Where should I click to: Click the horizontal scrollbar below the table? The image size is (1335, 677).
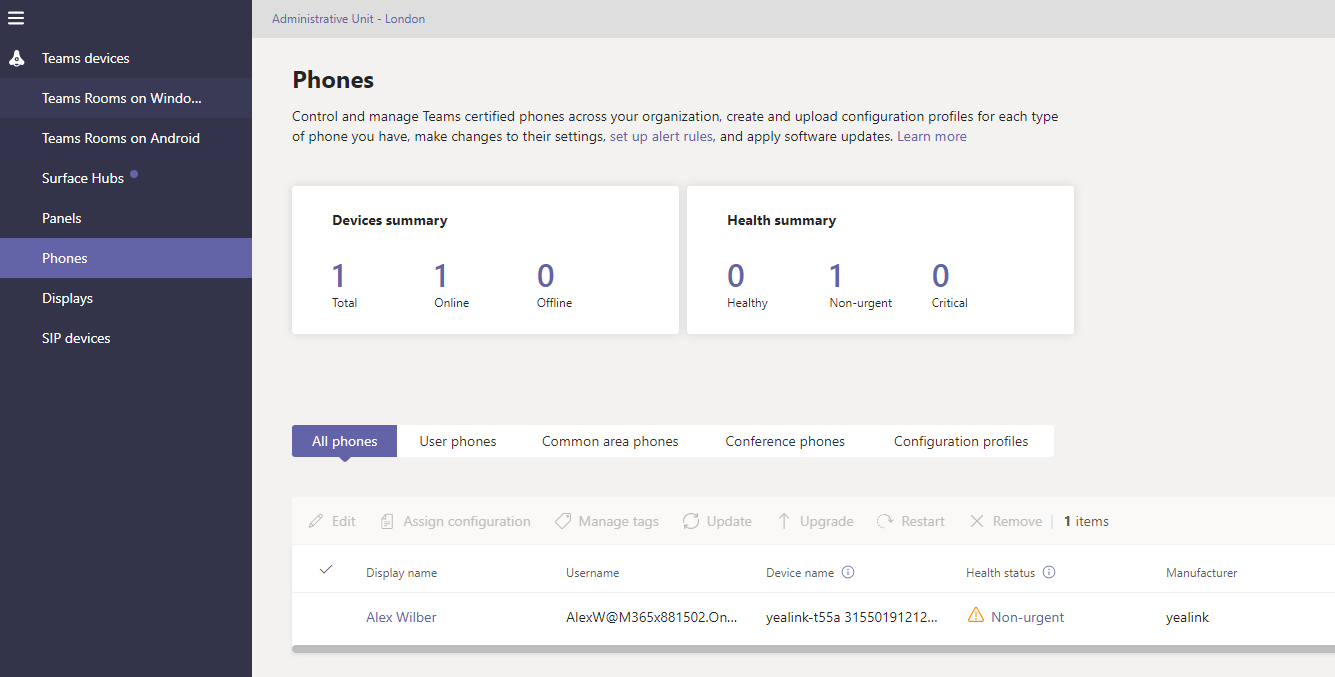800,649
